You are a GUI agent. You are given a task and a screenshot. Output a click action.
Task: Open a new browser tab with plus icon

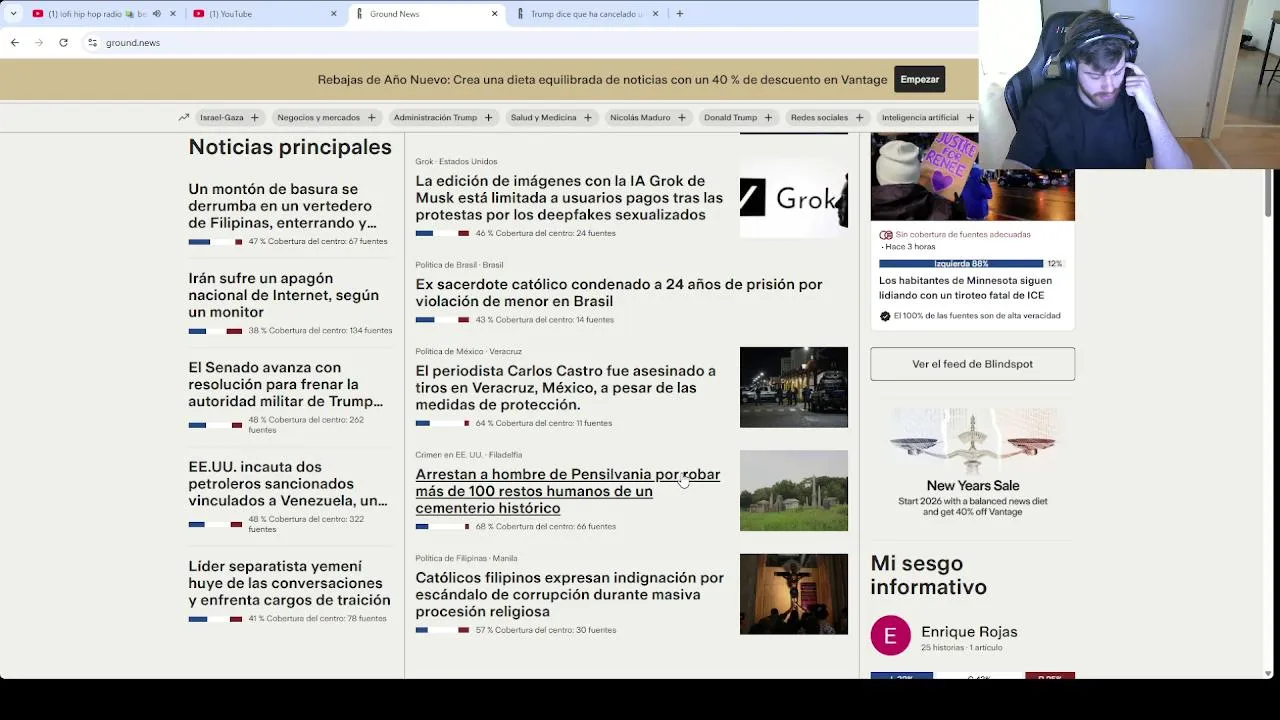[680, 14]
